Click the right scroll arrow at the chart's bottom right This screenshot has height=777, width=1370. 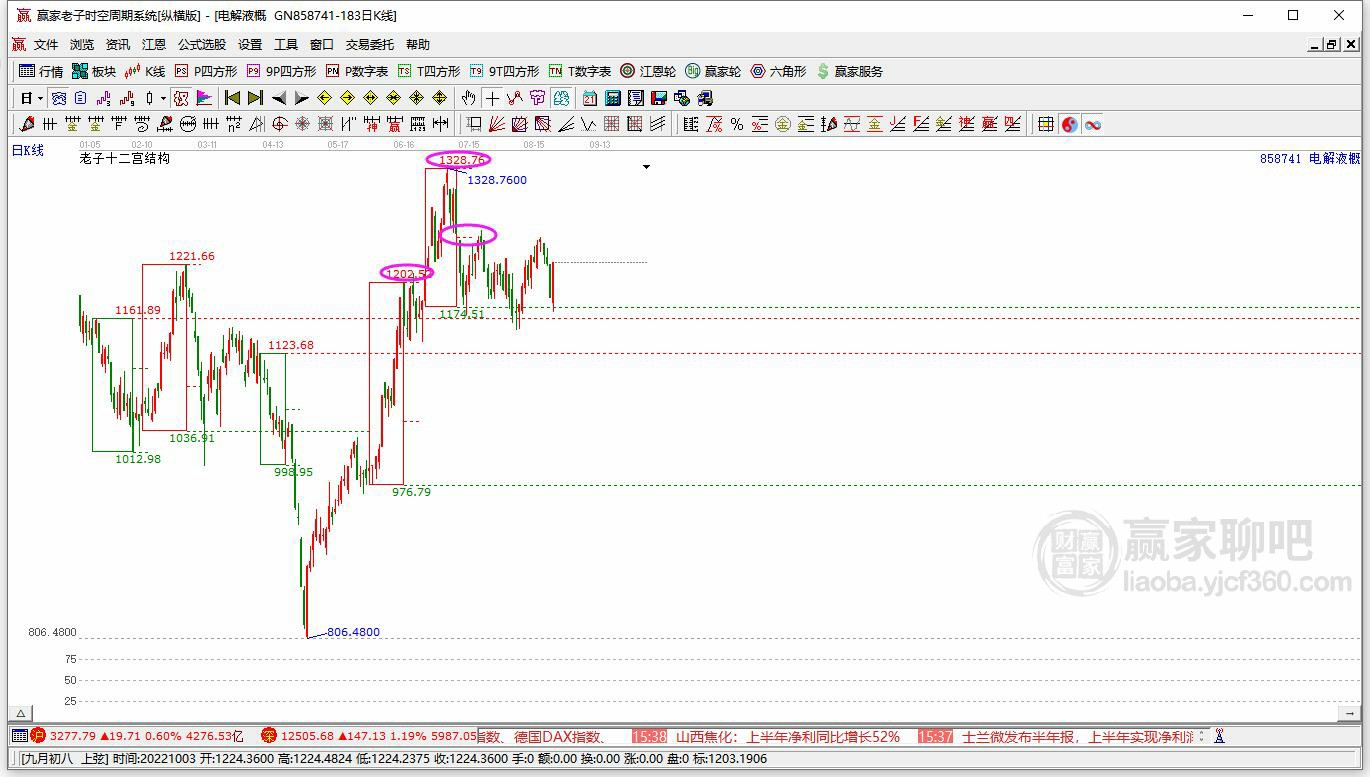1351,714
